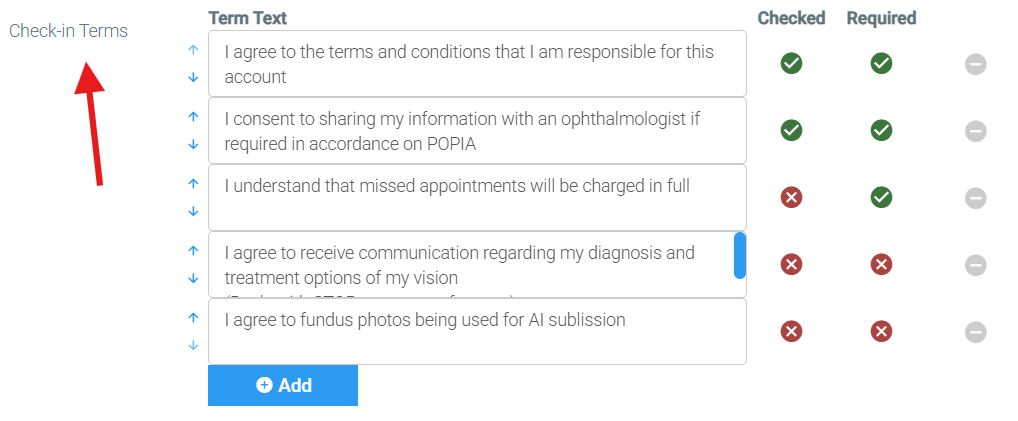
Task: Remove the fundus photos AI term
Action: (975, 332)
